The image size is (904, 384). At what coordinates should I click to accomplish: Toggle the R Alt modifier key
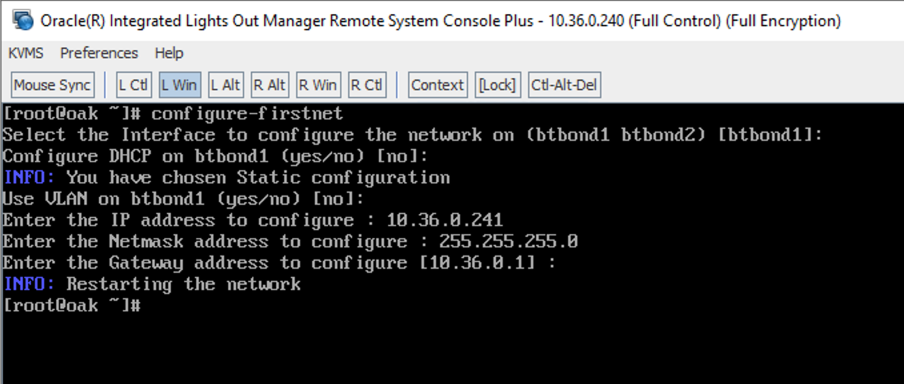[x=269, y=85]
